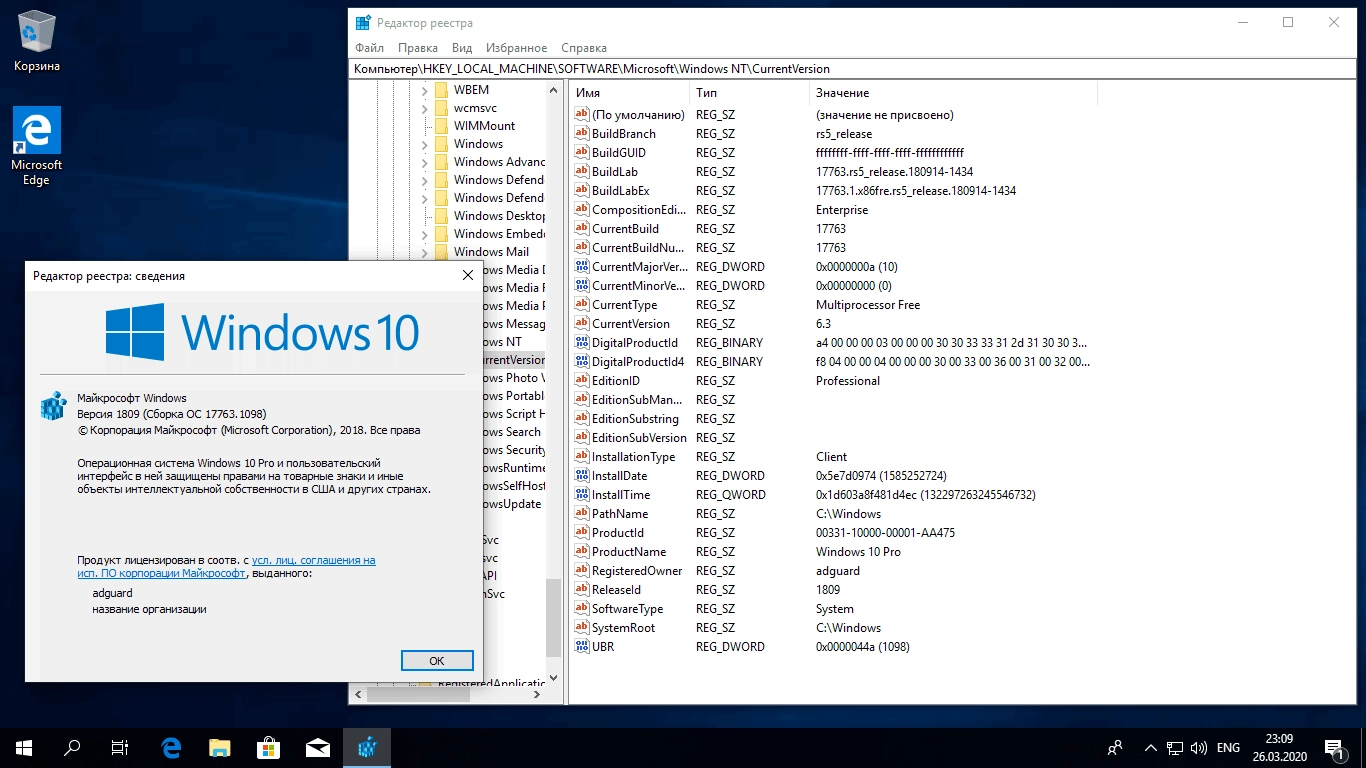Click ENG language indicator in taskbar
The width and height of the screenshot is (1366, 768).
click(x=1228, y=748)
